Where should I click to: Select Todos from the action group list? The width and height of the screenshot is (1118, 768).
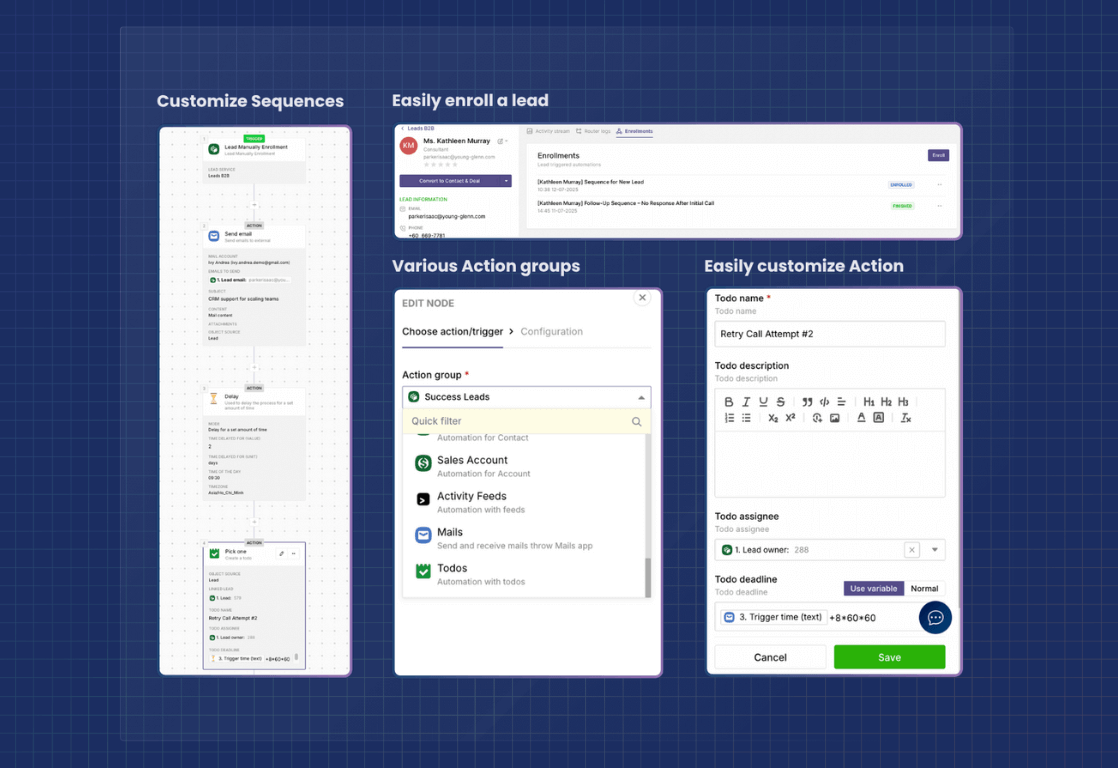pos(452,569)
